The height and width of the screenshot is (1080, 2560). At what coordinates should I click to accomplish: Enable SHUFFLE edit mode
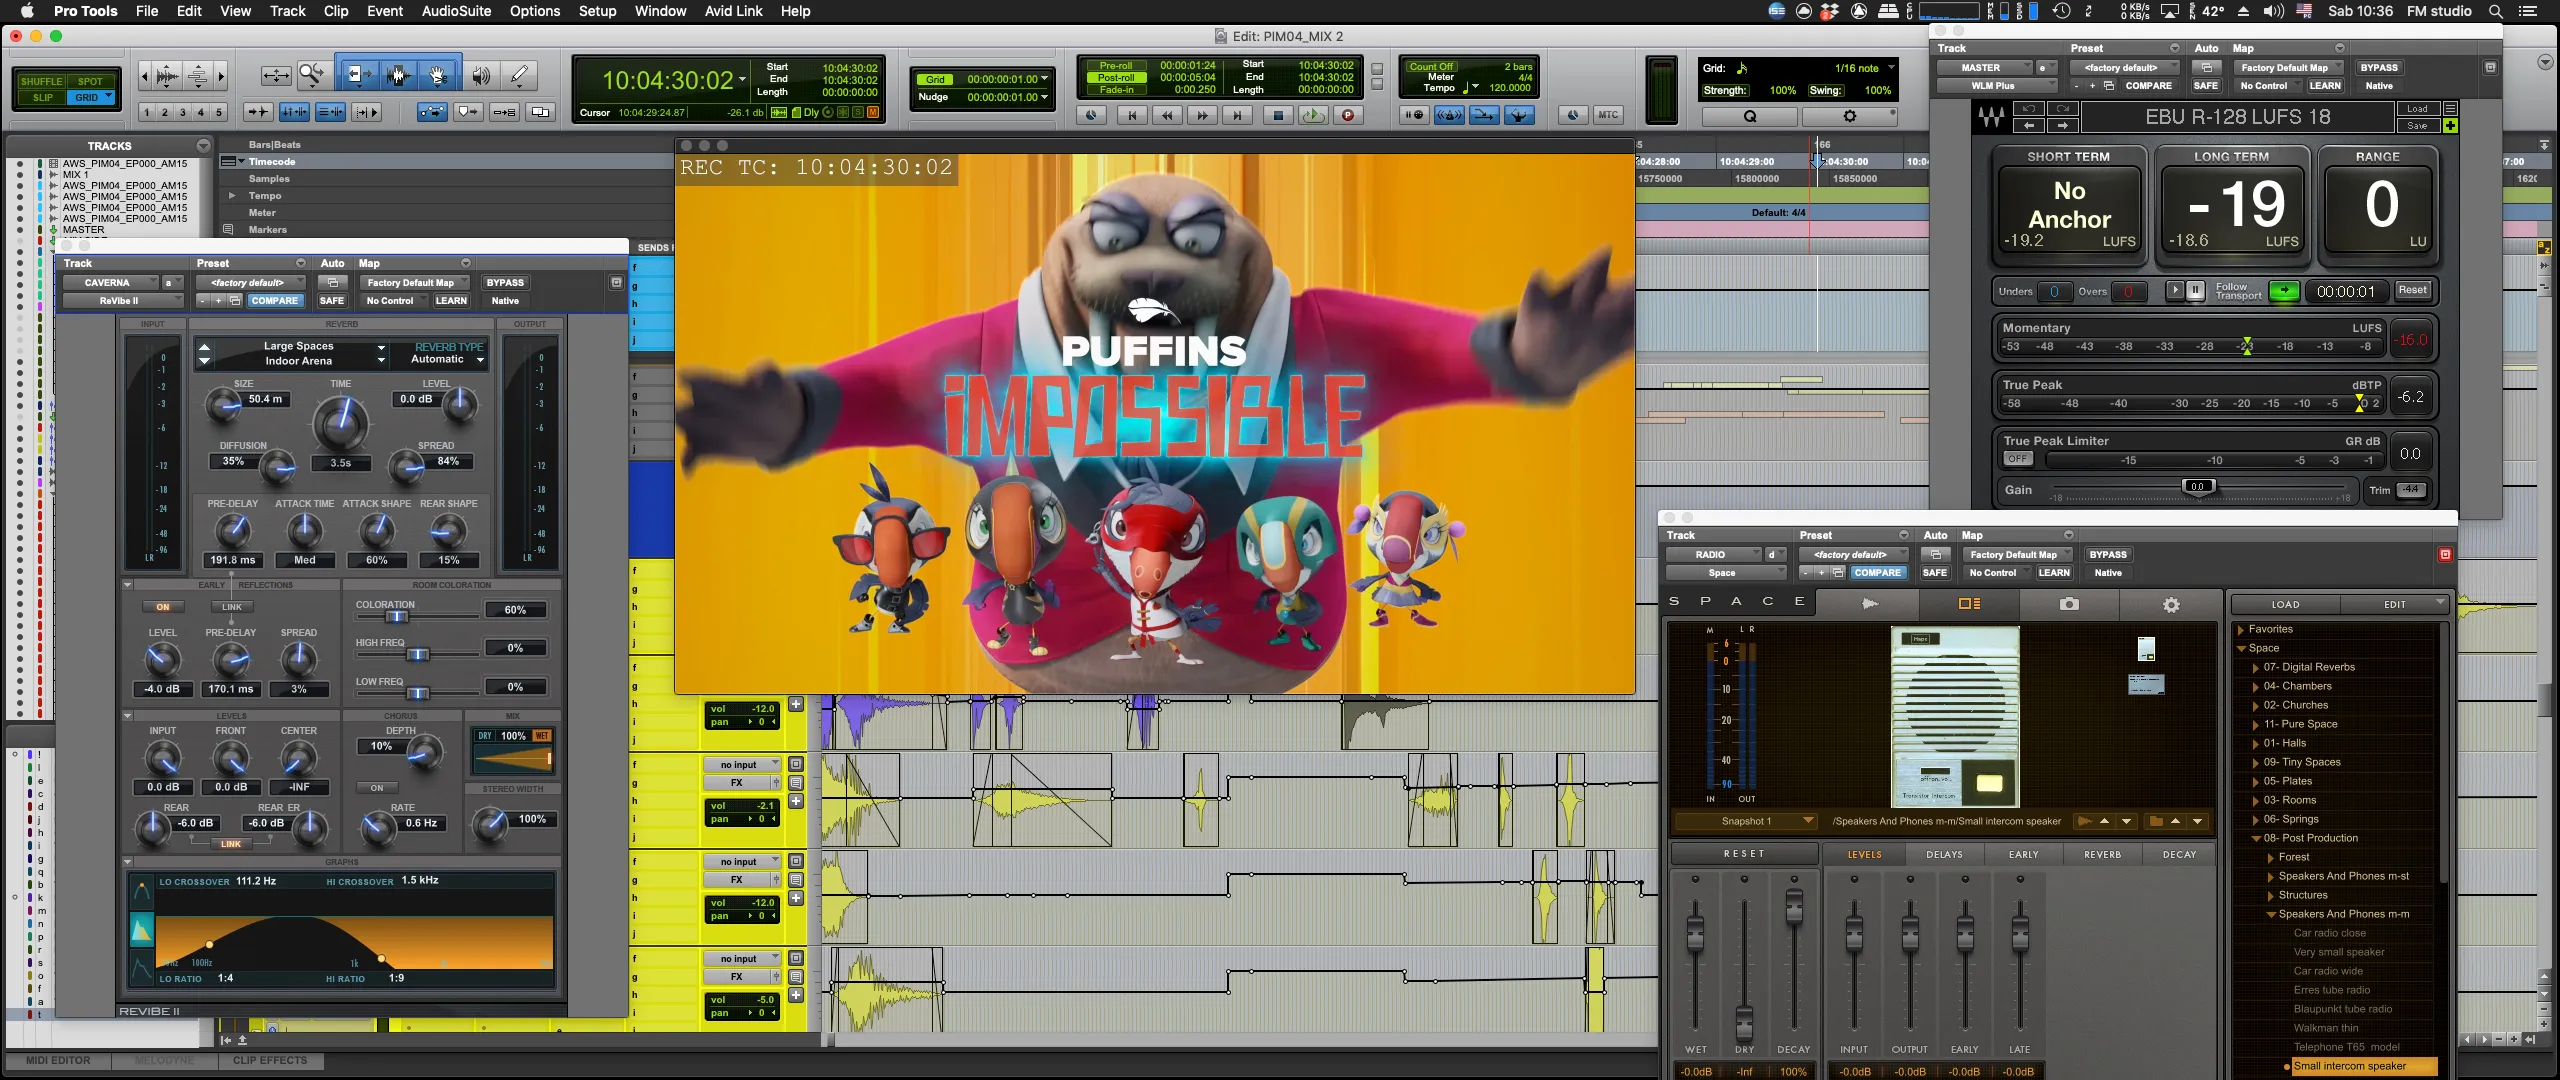pyautogui.click(x=41, y=81)
